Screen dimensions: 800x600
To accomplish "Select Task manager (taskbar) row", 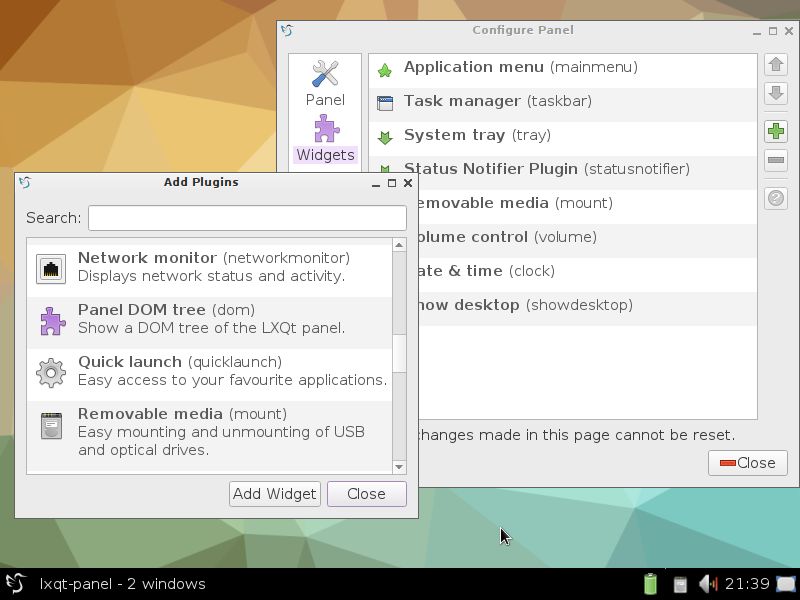I will [x=563, y=105].
